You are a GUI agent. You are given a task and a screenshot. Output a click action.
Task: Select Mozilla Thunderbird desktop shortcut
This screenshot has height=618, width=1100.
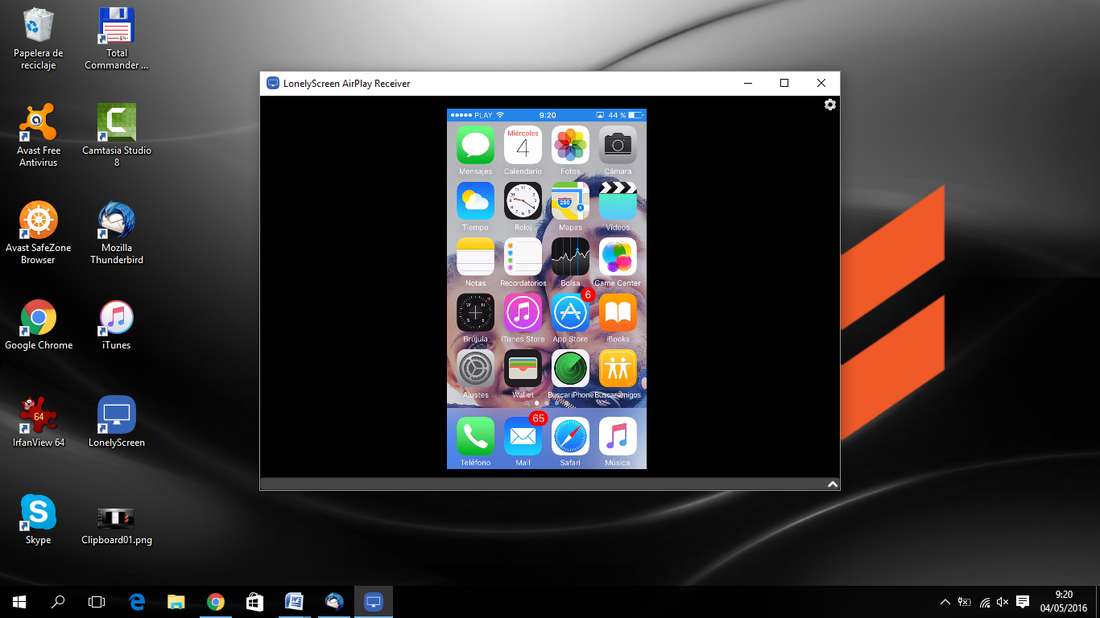116,234
